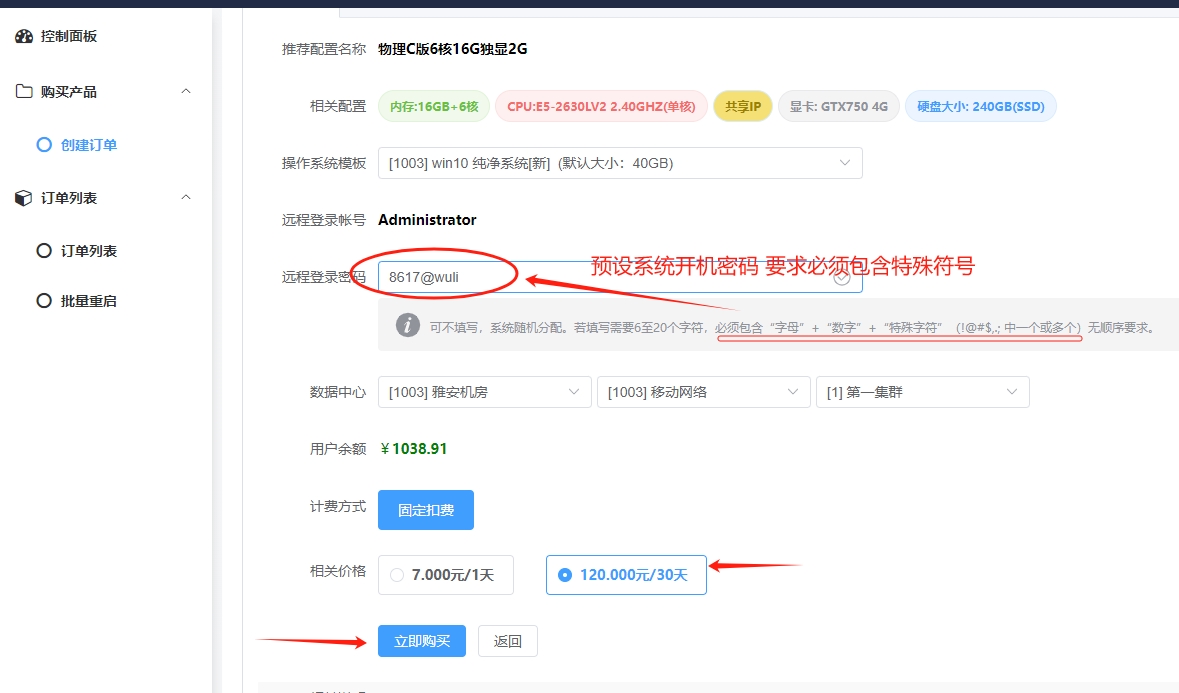
Task: Choose the 固定扣费 billing method
Action: pos(425,510)
